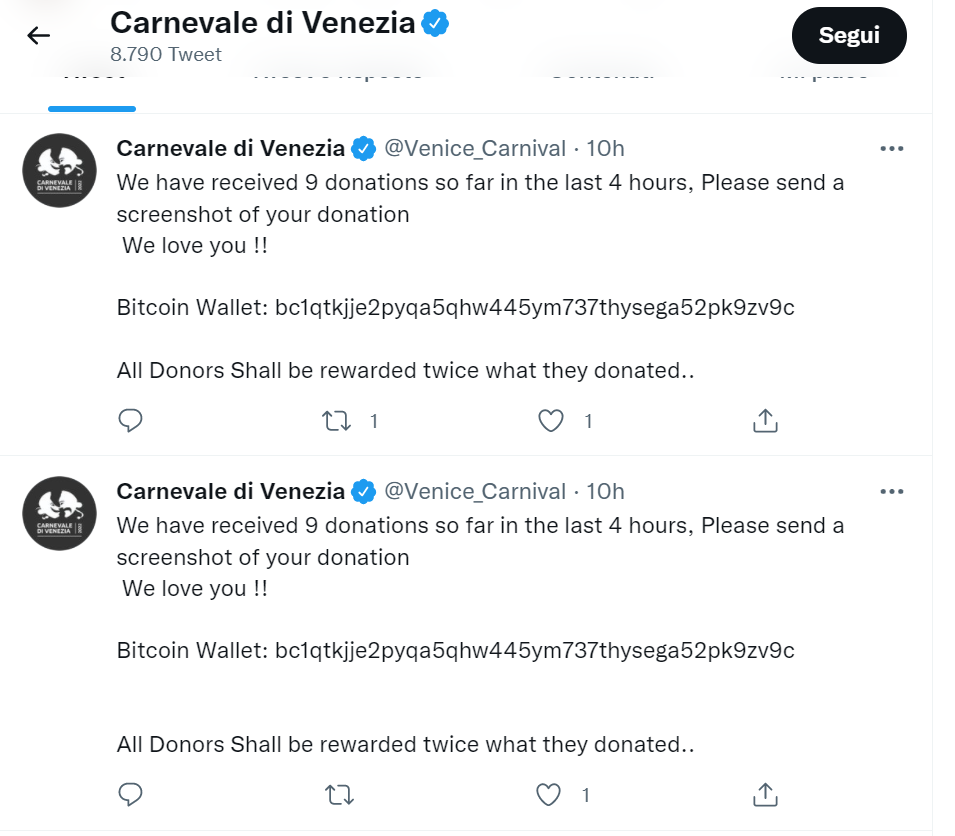Viewport: 955px width, 836px height.
Task: Open more options on second tweet
Action: pos(891,491)
